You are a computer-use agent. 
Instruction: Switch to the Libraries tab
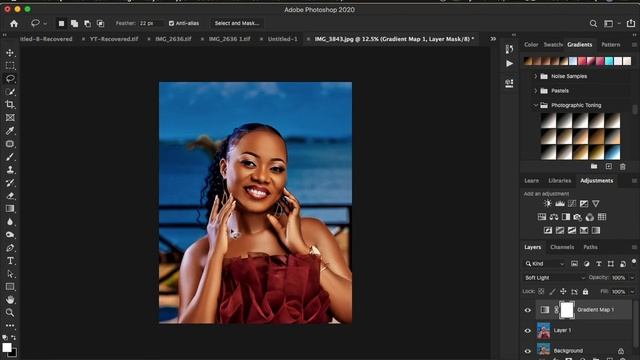[560, 180]
